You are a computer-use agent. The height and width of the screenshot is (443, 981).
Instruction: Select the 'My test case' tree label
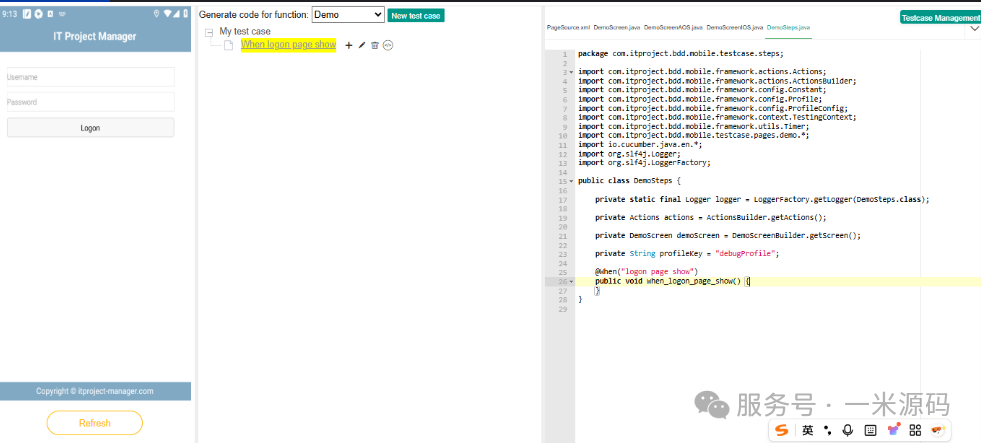245,31
